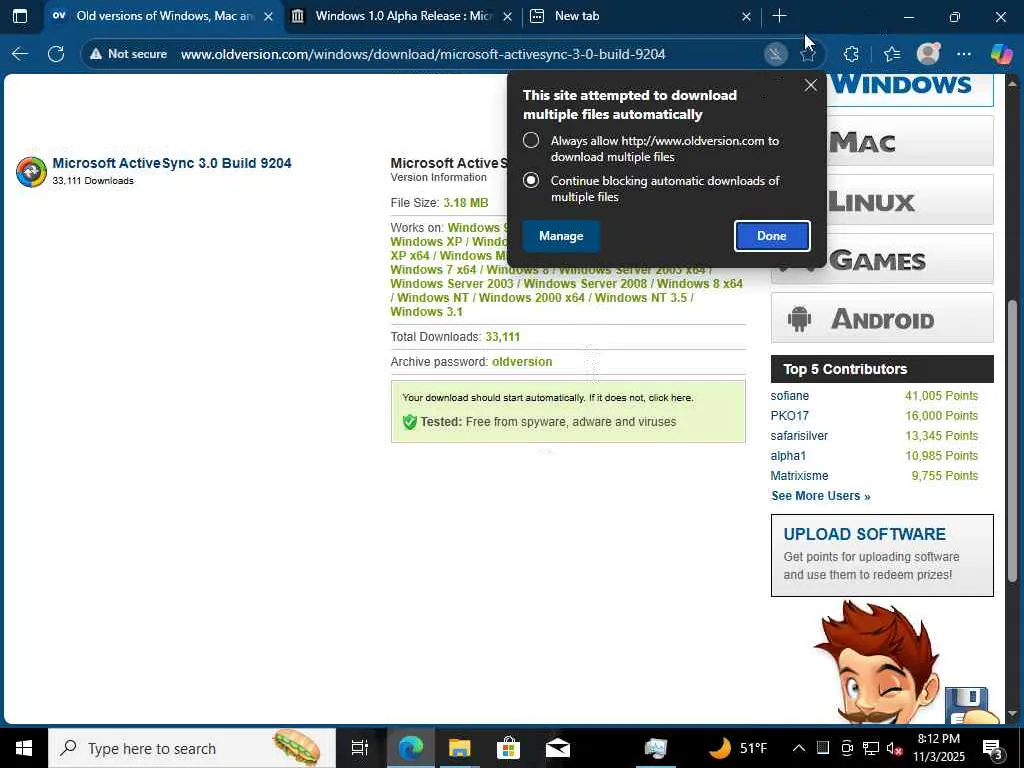The height and width of the screenshot is (768, 1024).
Task: Open the notification center icon
Action: (x=992, y=748)
